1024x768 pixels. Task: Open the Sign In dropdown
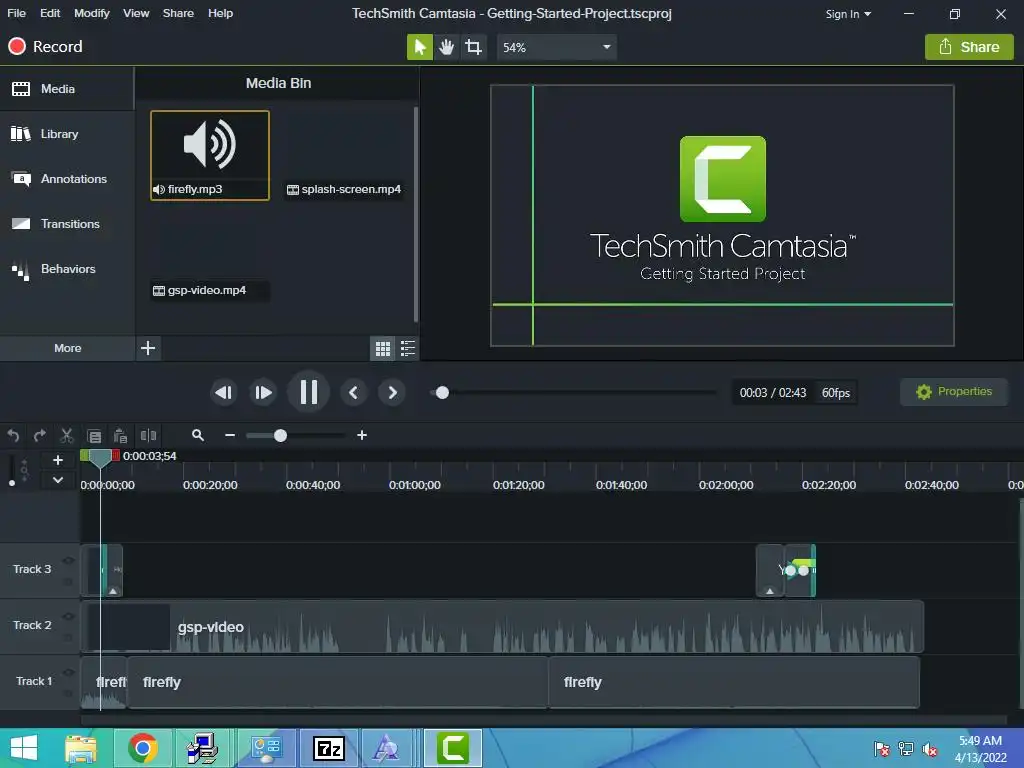point(848,14)
